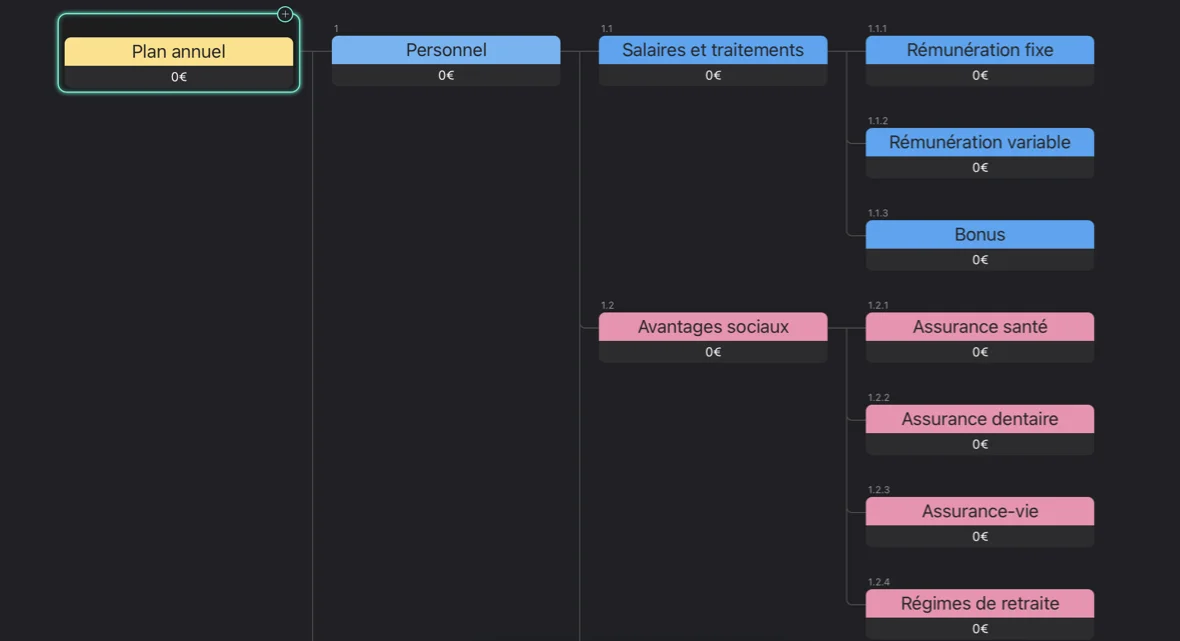Click the 0€ value below Bonus
This screenshot has height=641, width=1180.
coord(980,260)
